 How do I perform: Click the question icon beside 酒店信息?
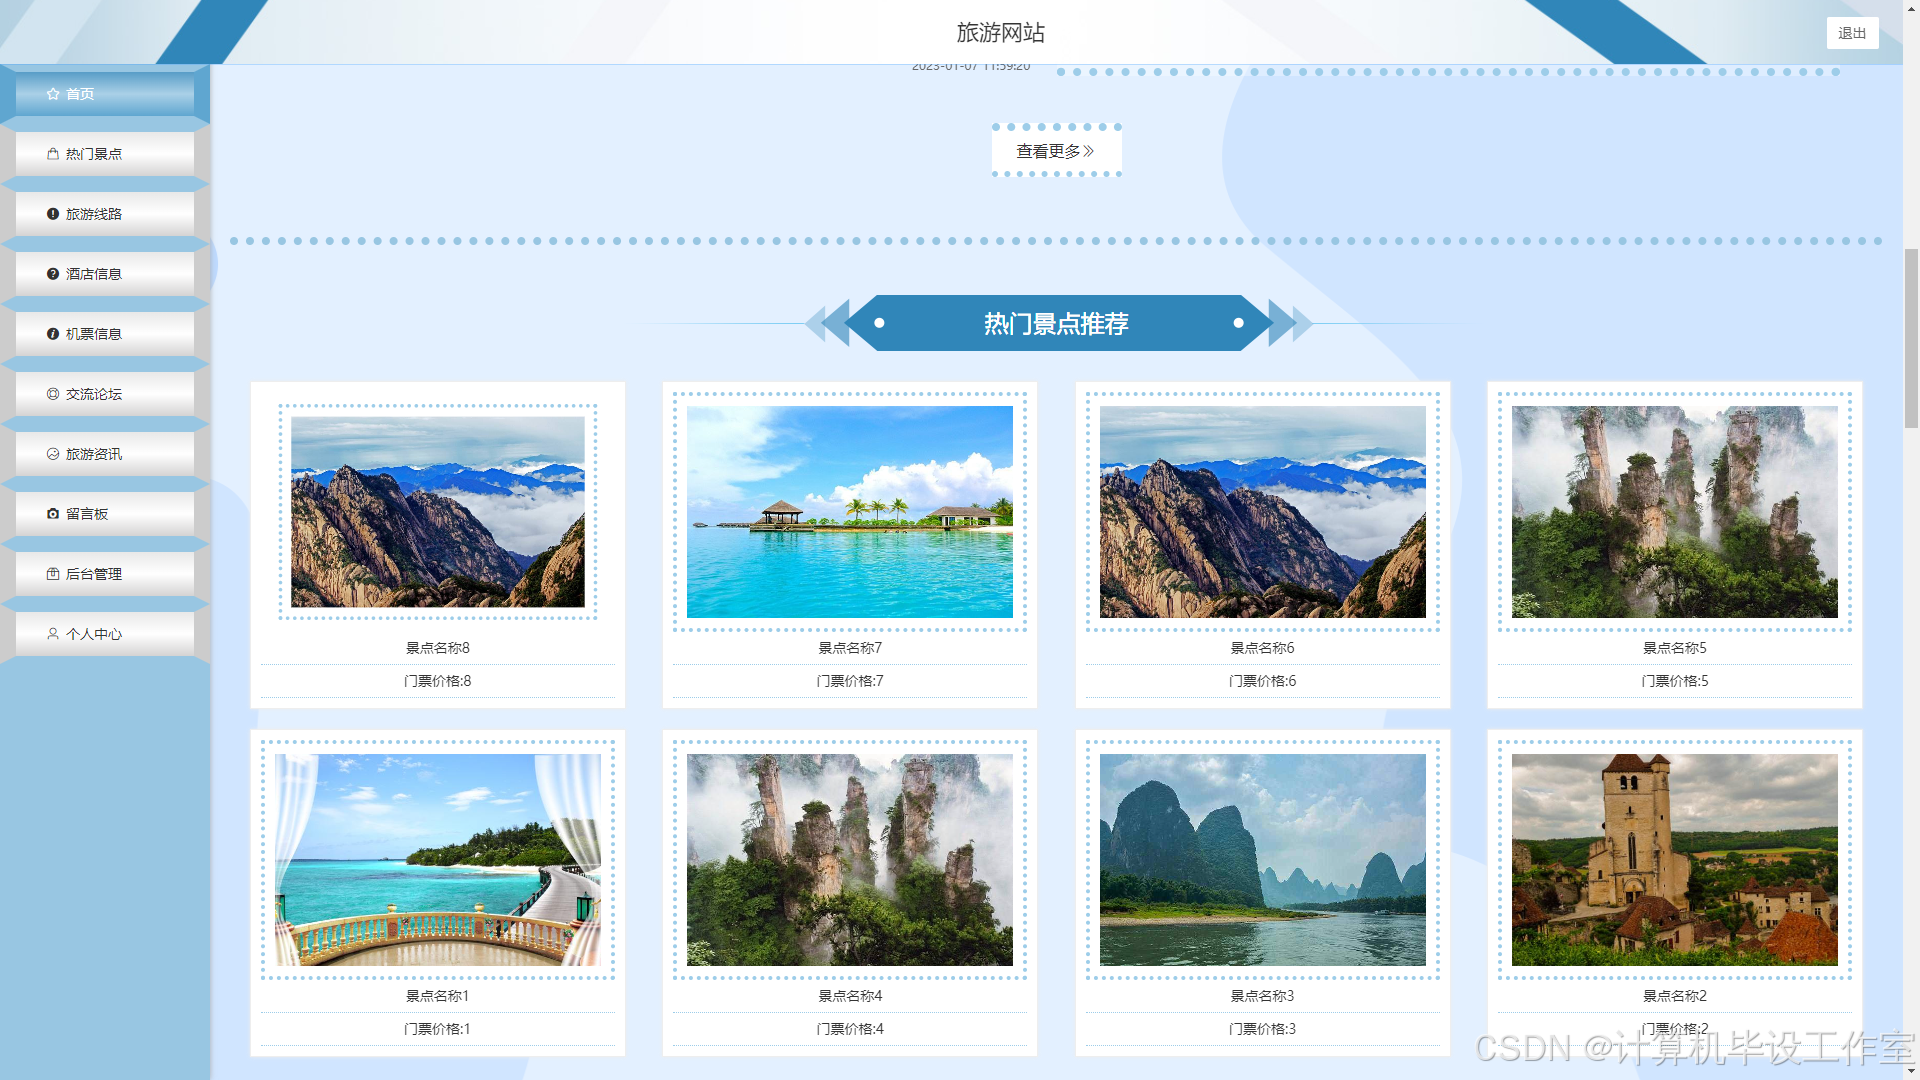[53, 274]
